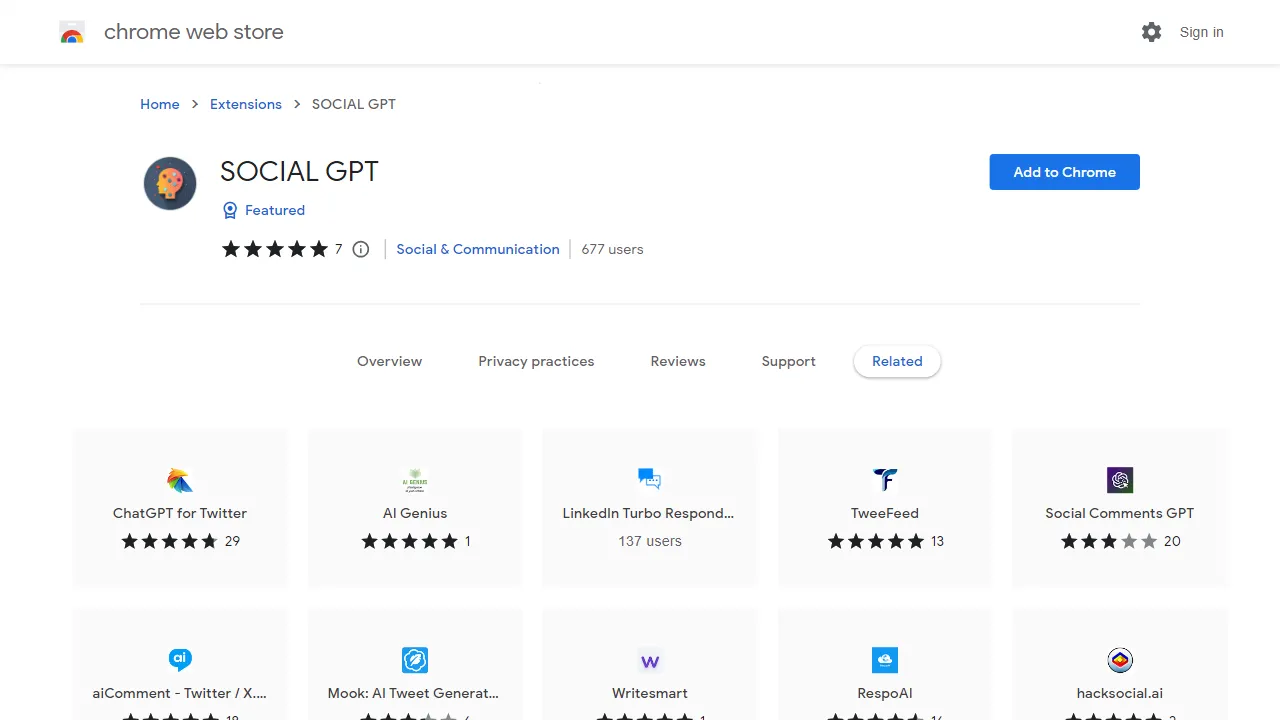1280x720 pixels.
Task: Select the Support tab
Action: coord(789,361)
